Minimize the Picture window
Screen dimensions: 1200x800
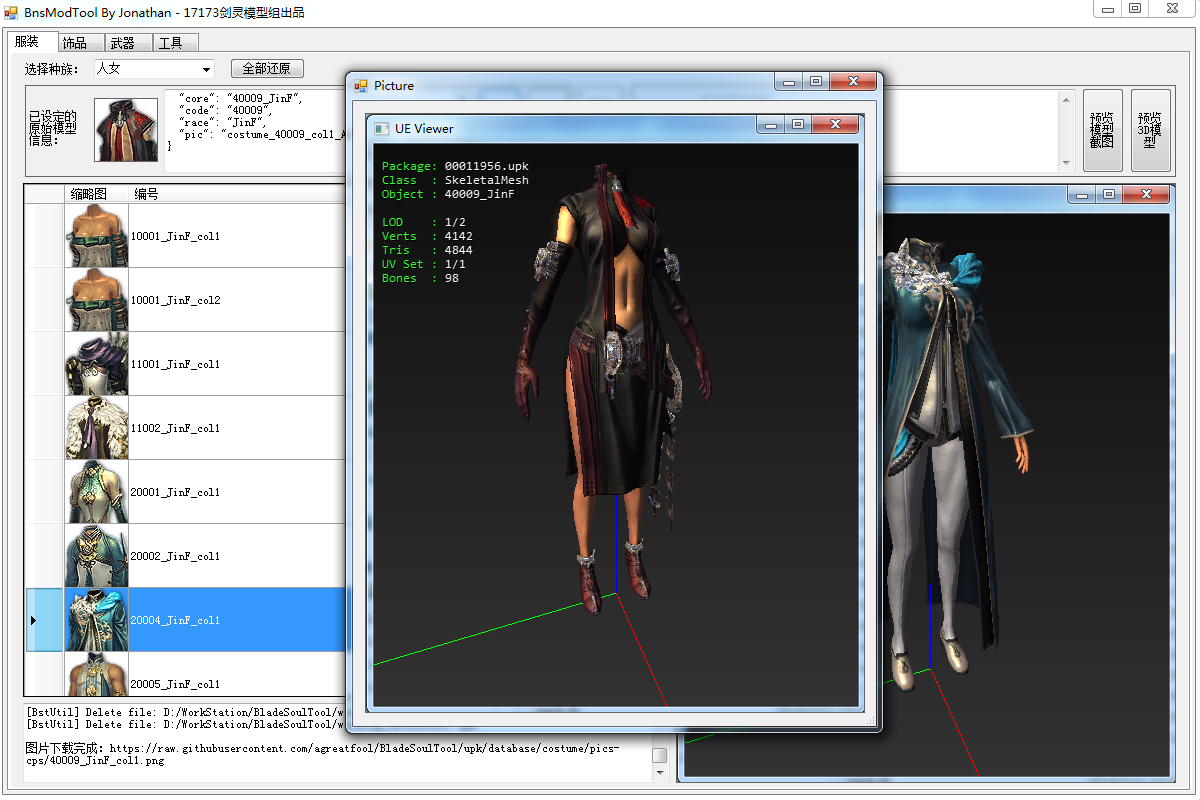[x=790, y=82]
